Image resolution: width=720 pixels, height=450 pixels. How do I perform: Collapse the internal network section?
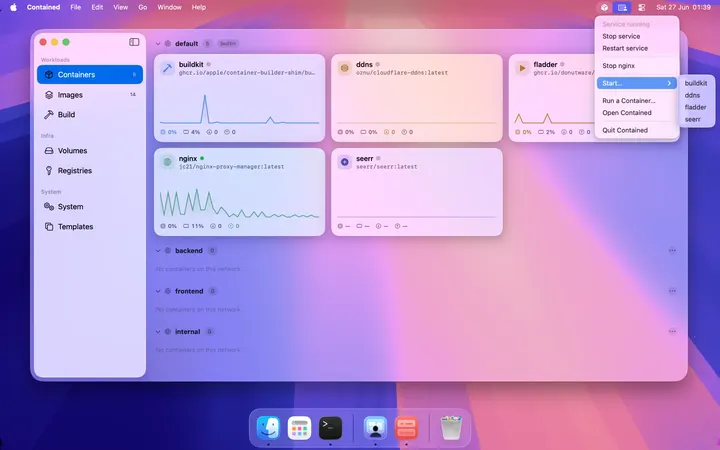[x=158, y=332]
